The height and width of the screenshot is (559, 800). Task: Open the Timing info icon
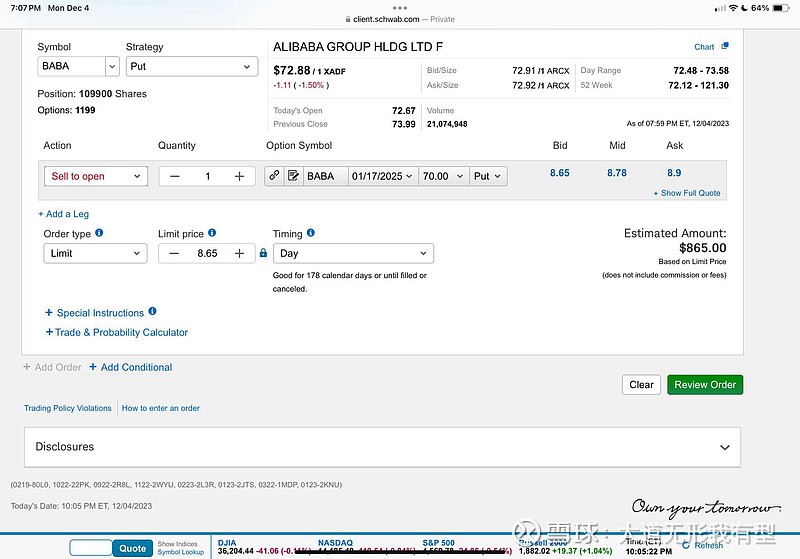tap(311, 233)
